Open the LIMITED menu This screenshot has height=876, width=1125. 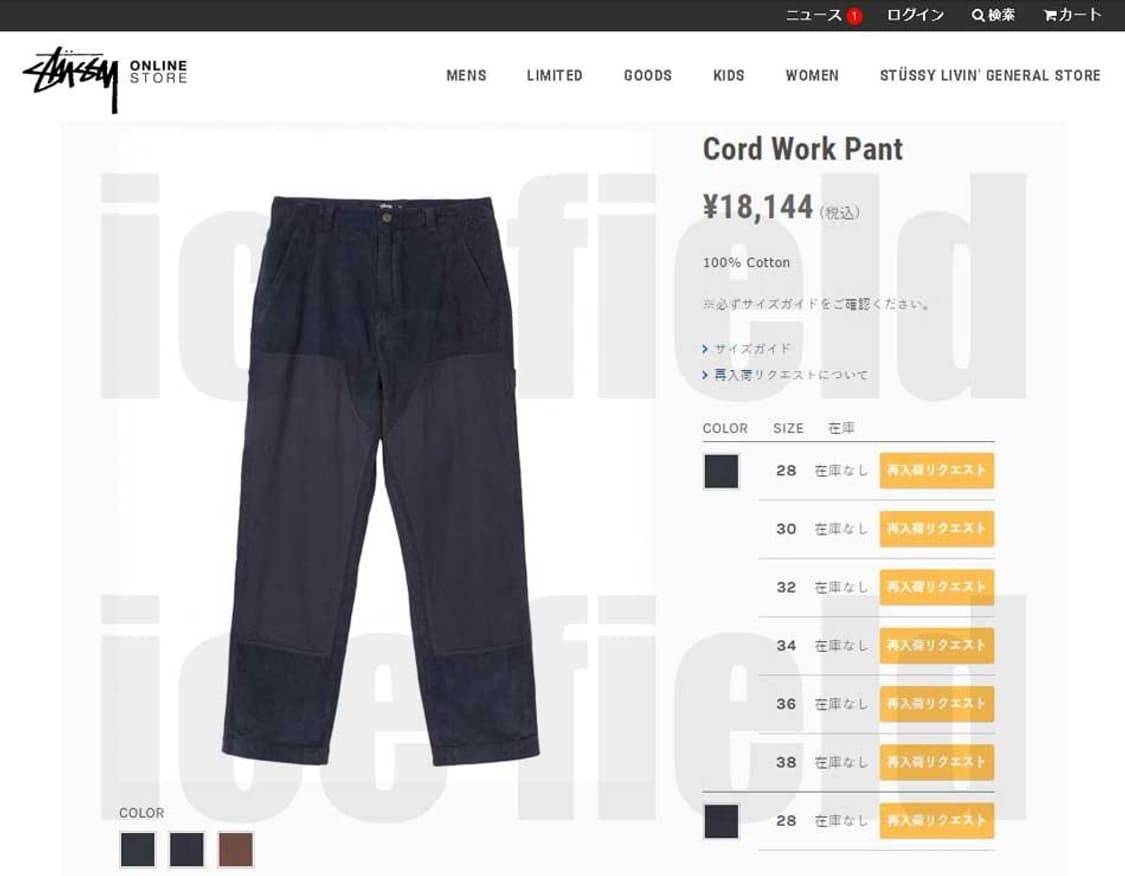[x=555, y=75]
